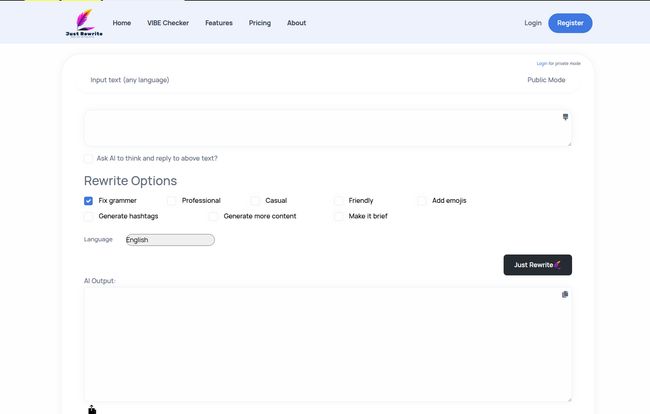Go to the Pricing page

(x=259, y=23)
